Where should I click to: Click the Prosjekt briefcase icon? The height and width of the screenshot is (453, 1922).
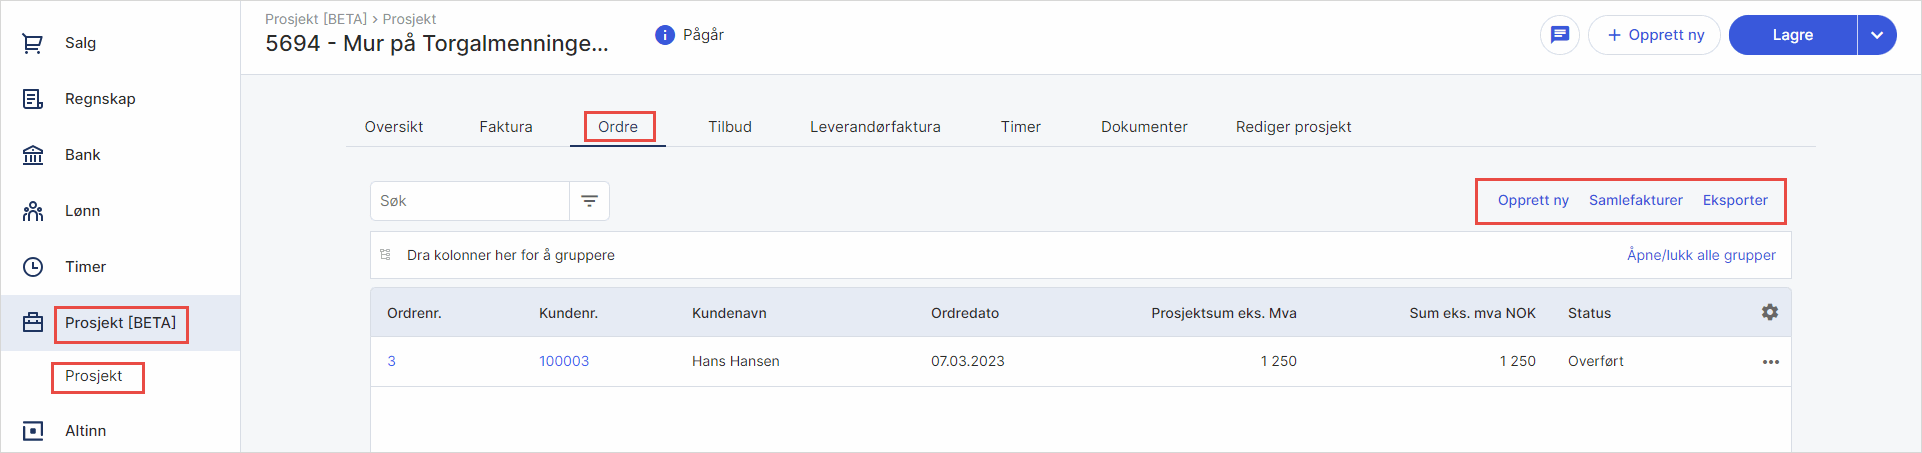pyautogui.click(x=33, y=323)
